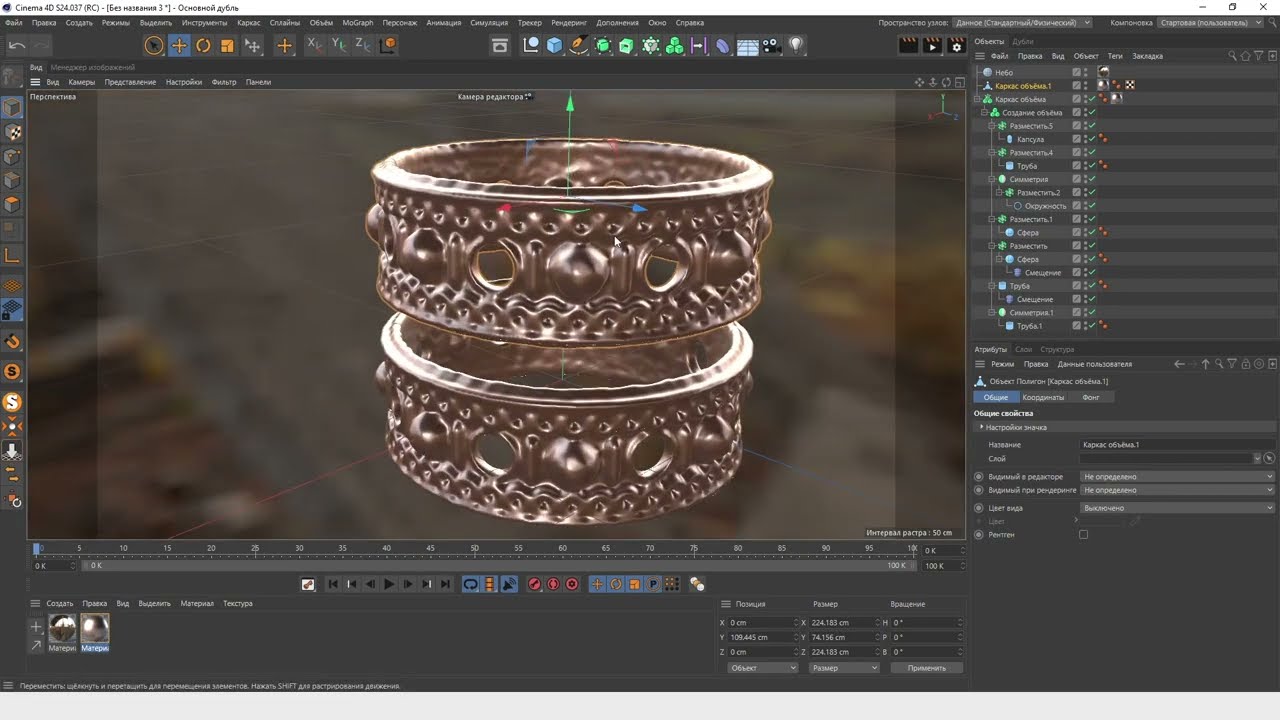Click the Magnet tool icon in sidebar
The image size is (1280, 720).
pos(12,342)
